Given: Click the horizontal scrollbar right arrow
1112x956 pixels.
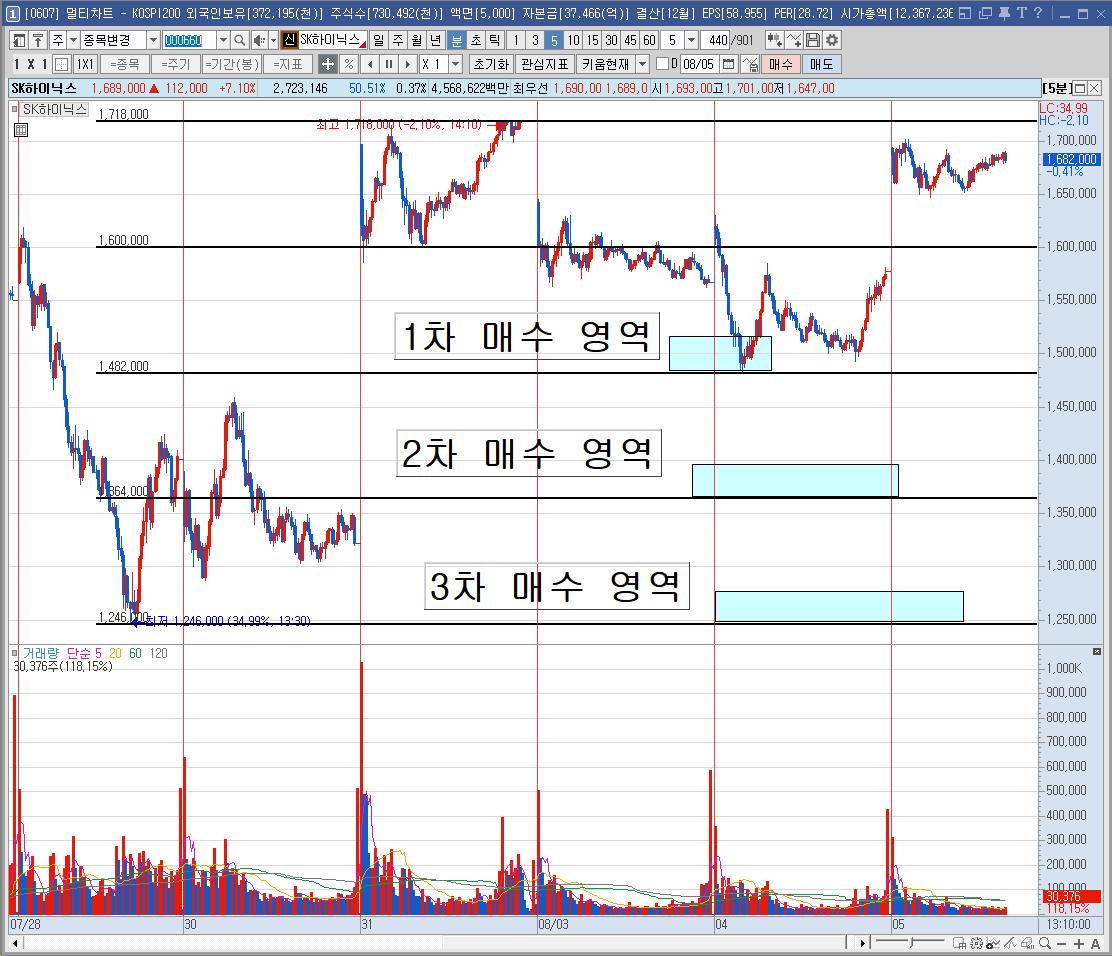Looking at the screenshot, I should (x=862, y=943).
